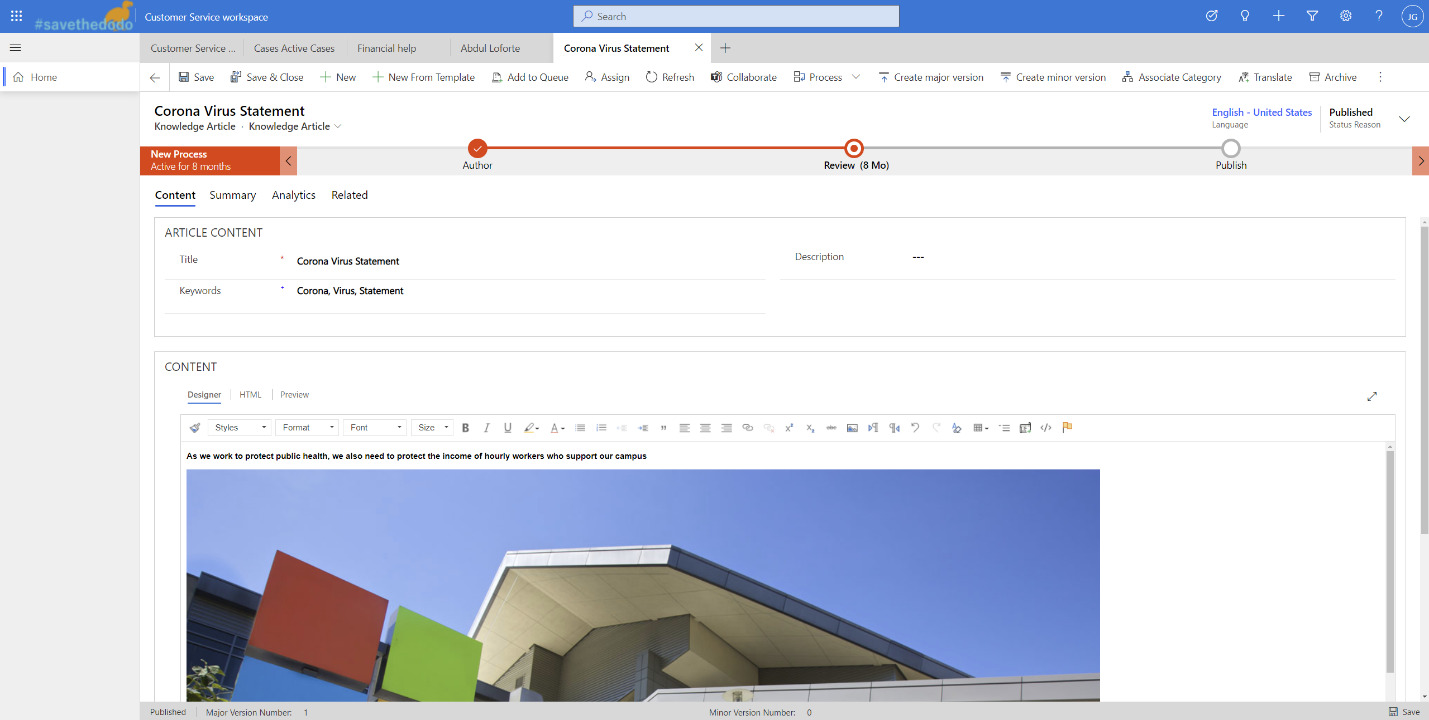The height and width of the screenshot is (720, 1429).
Task: Switch to the Analytics tab
Action: (x=294, y=195)
